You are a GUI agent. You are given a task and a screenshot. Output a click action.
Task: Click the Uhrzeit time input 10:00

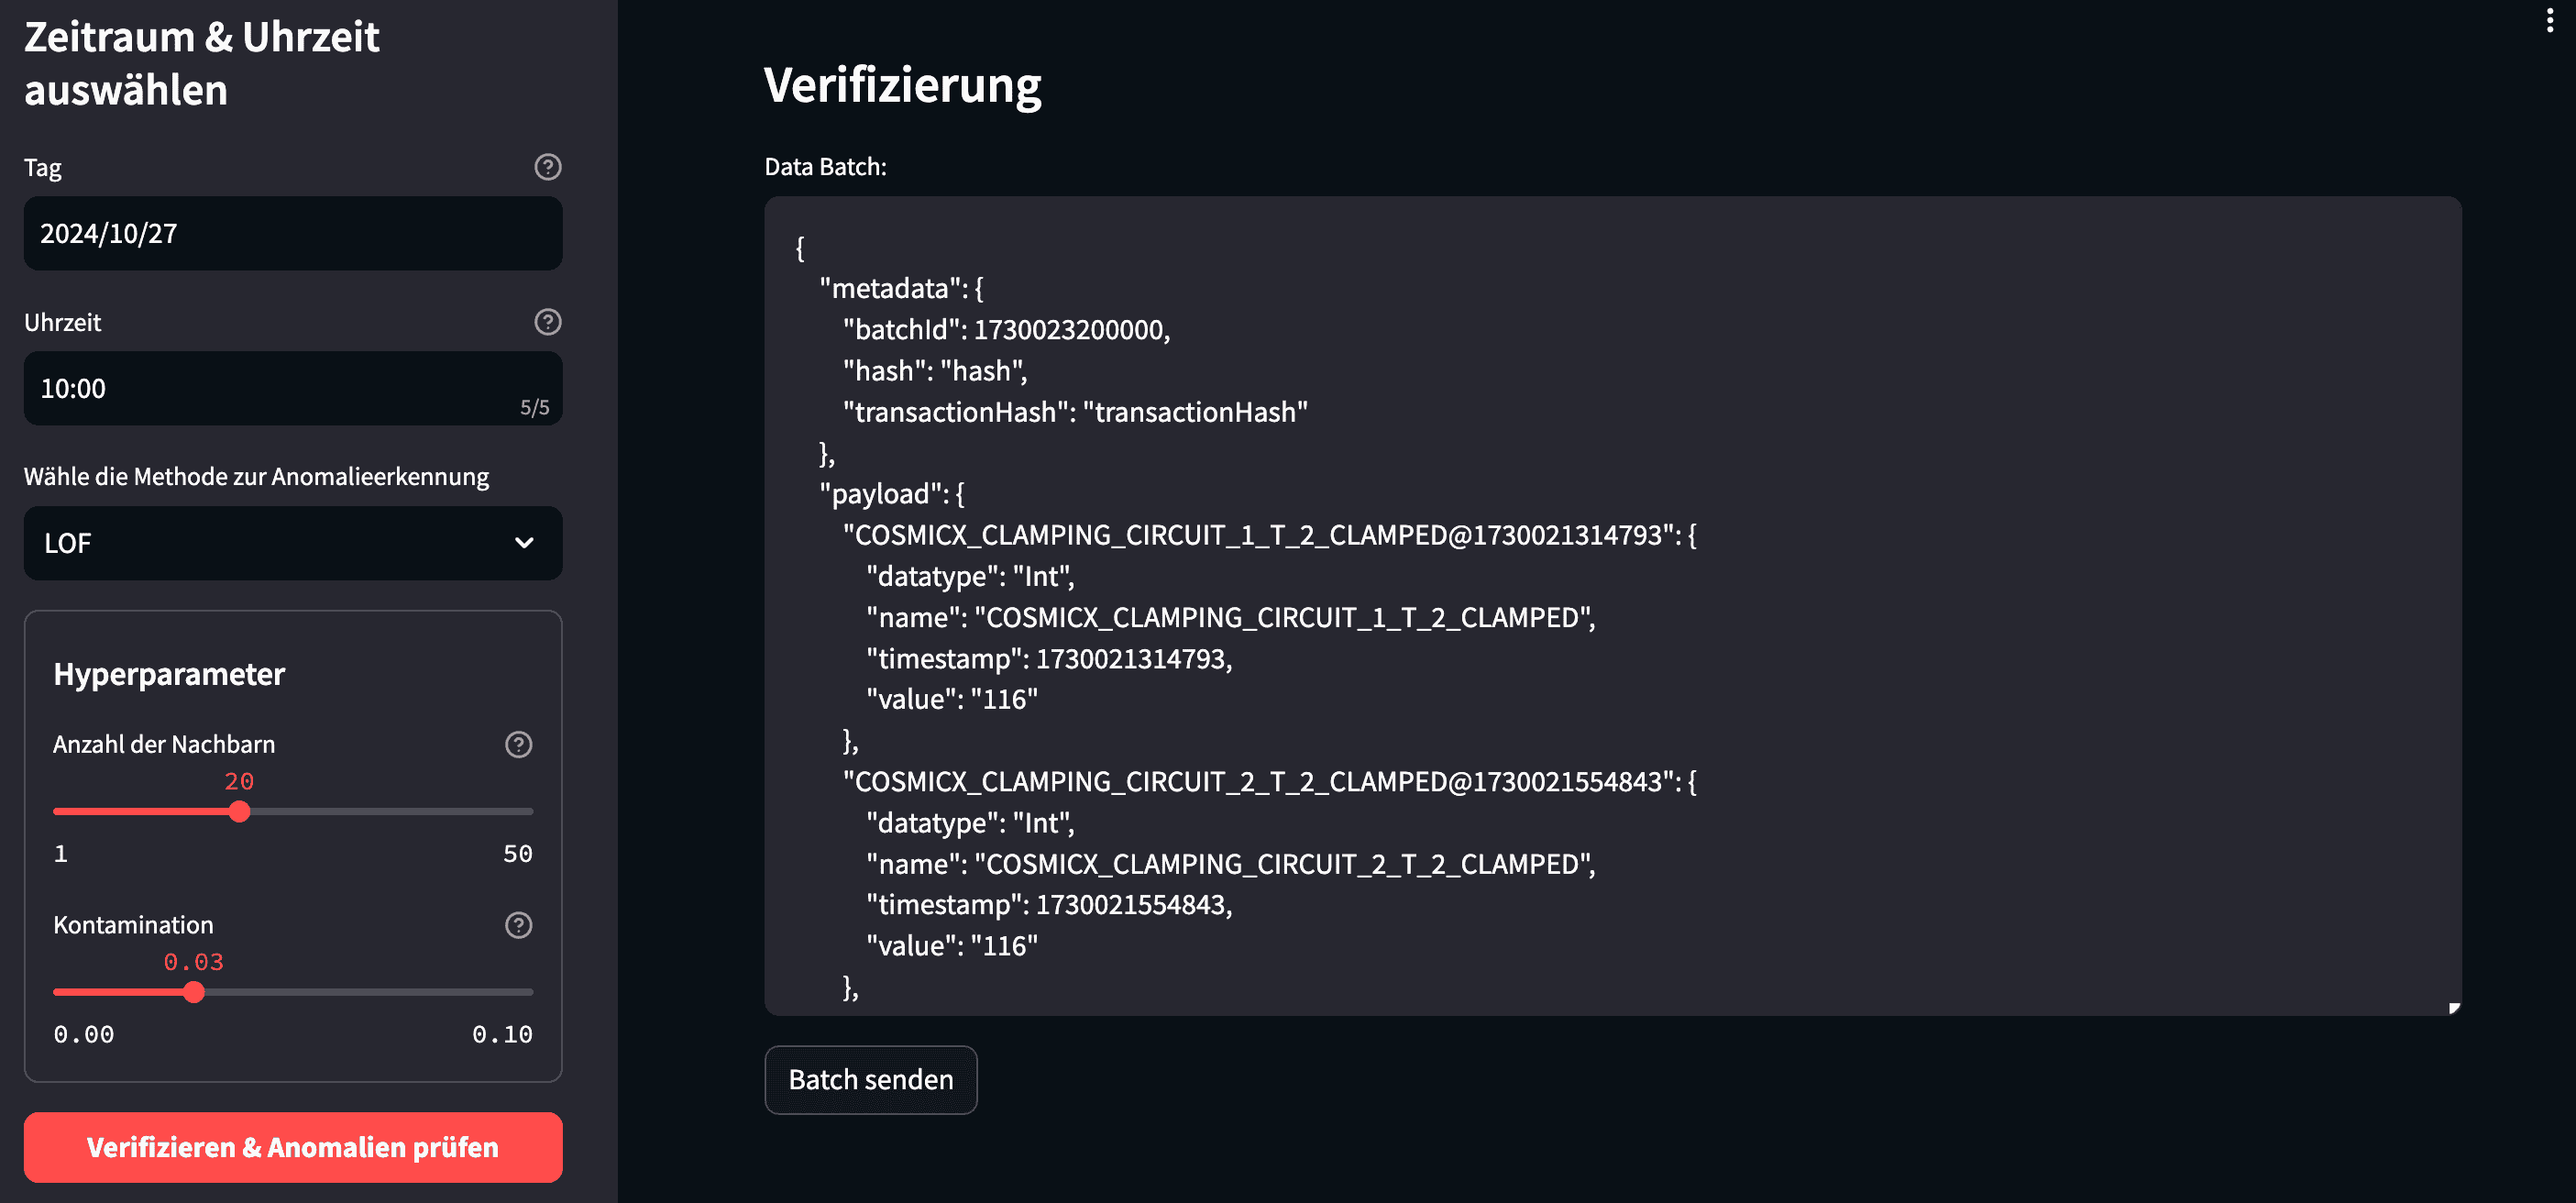(x=293, y=388)
